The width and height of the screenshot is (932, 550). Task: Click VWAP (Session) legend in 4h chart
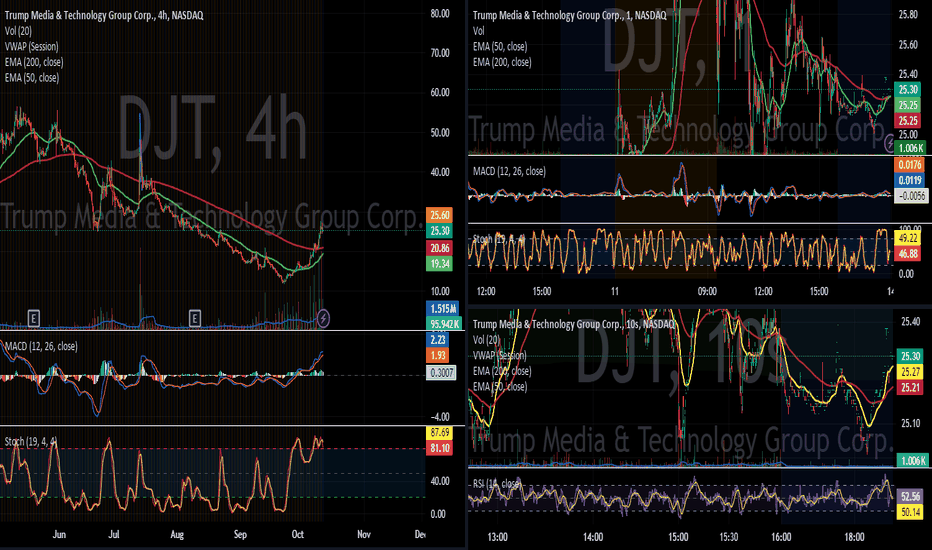(32, 46)
